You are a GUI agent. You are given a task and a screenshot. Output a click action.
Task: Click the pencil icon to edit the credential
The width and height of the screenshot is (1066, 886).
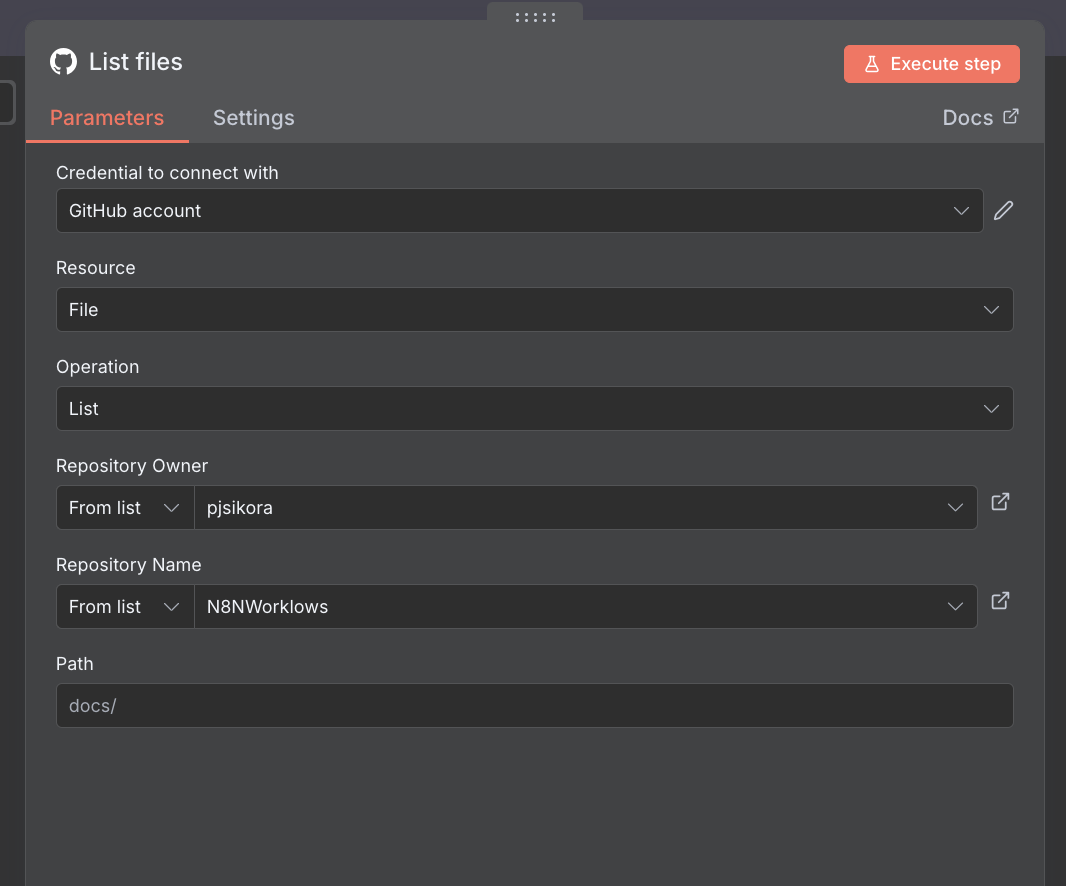1003,211
